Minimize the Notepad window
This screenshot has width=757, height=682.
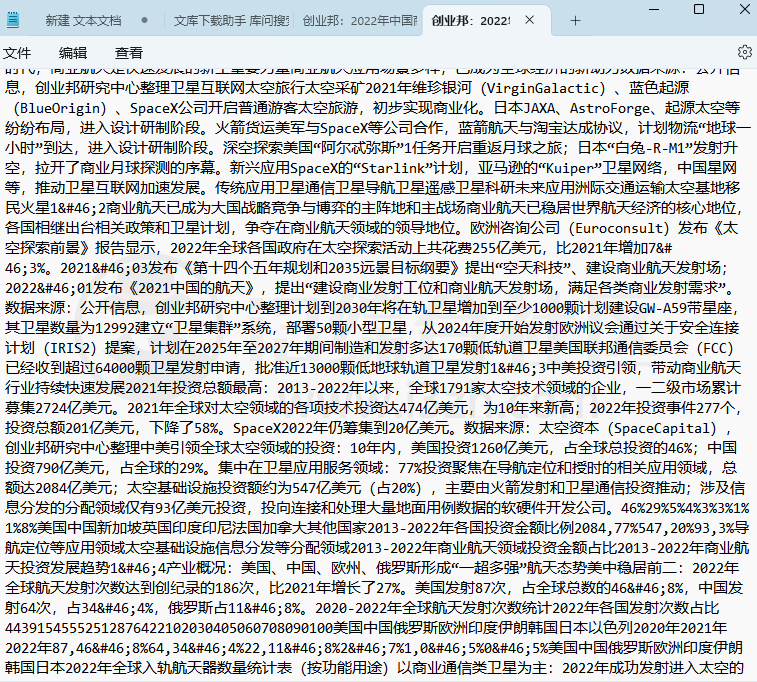point(654,9)
